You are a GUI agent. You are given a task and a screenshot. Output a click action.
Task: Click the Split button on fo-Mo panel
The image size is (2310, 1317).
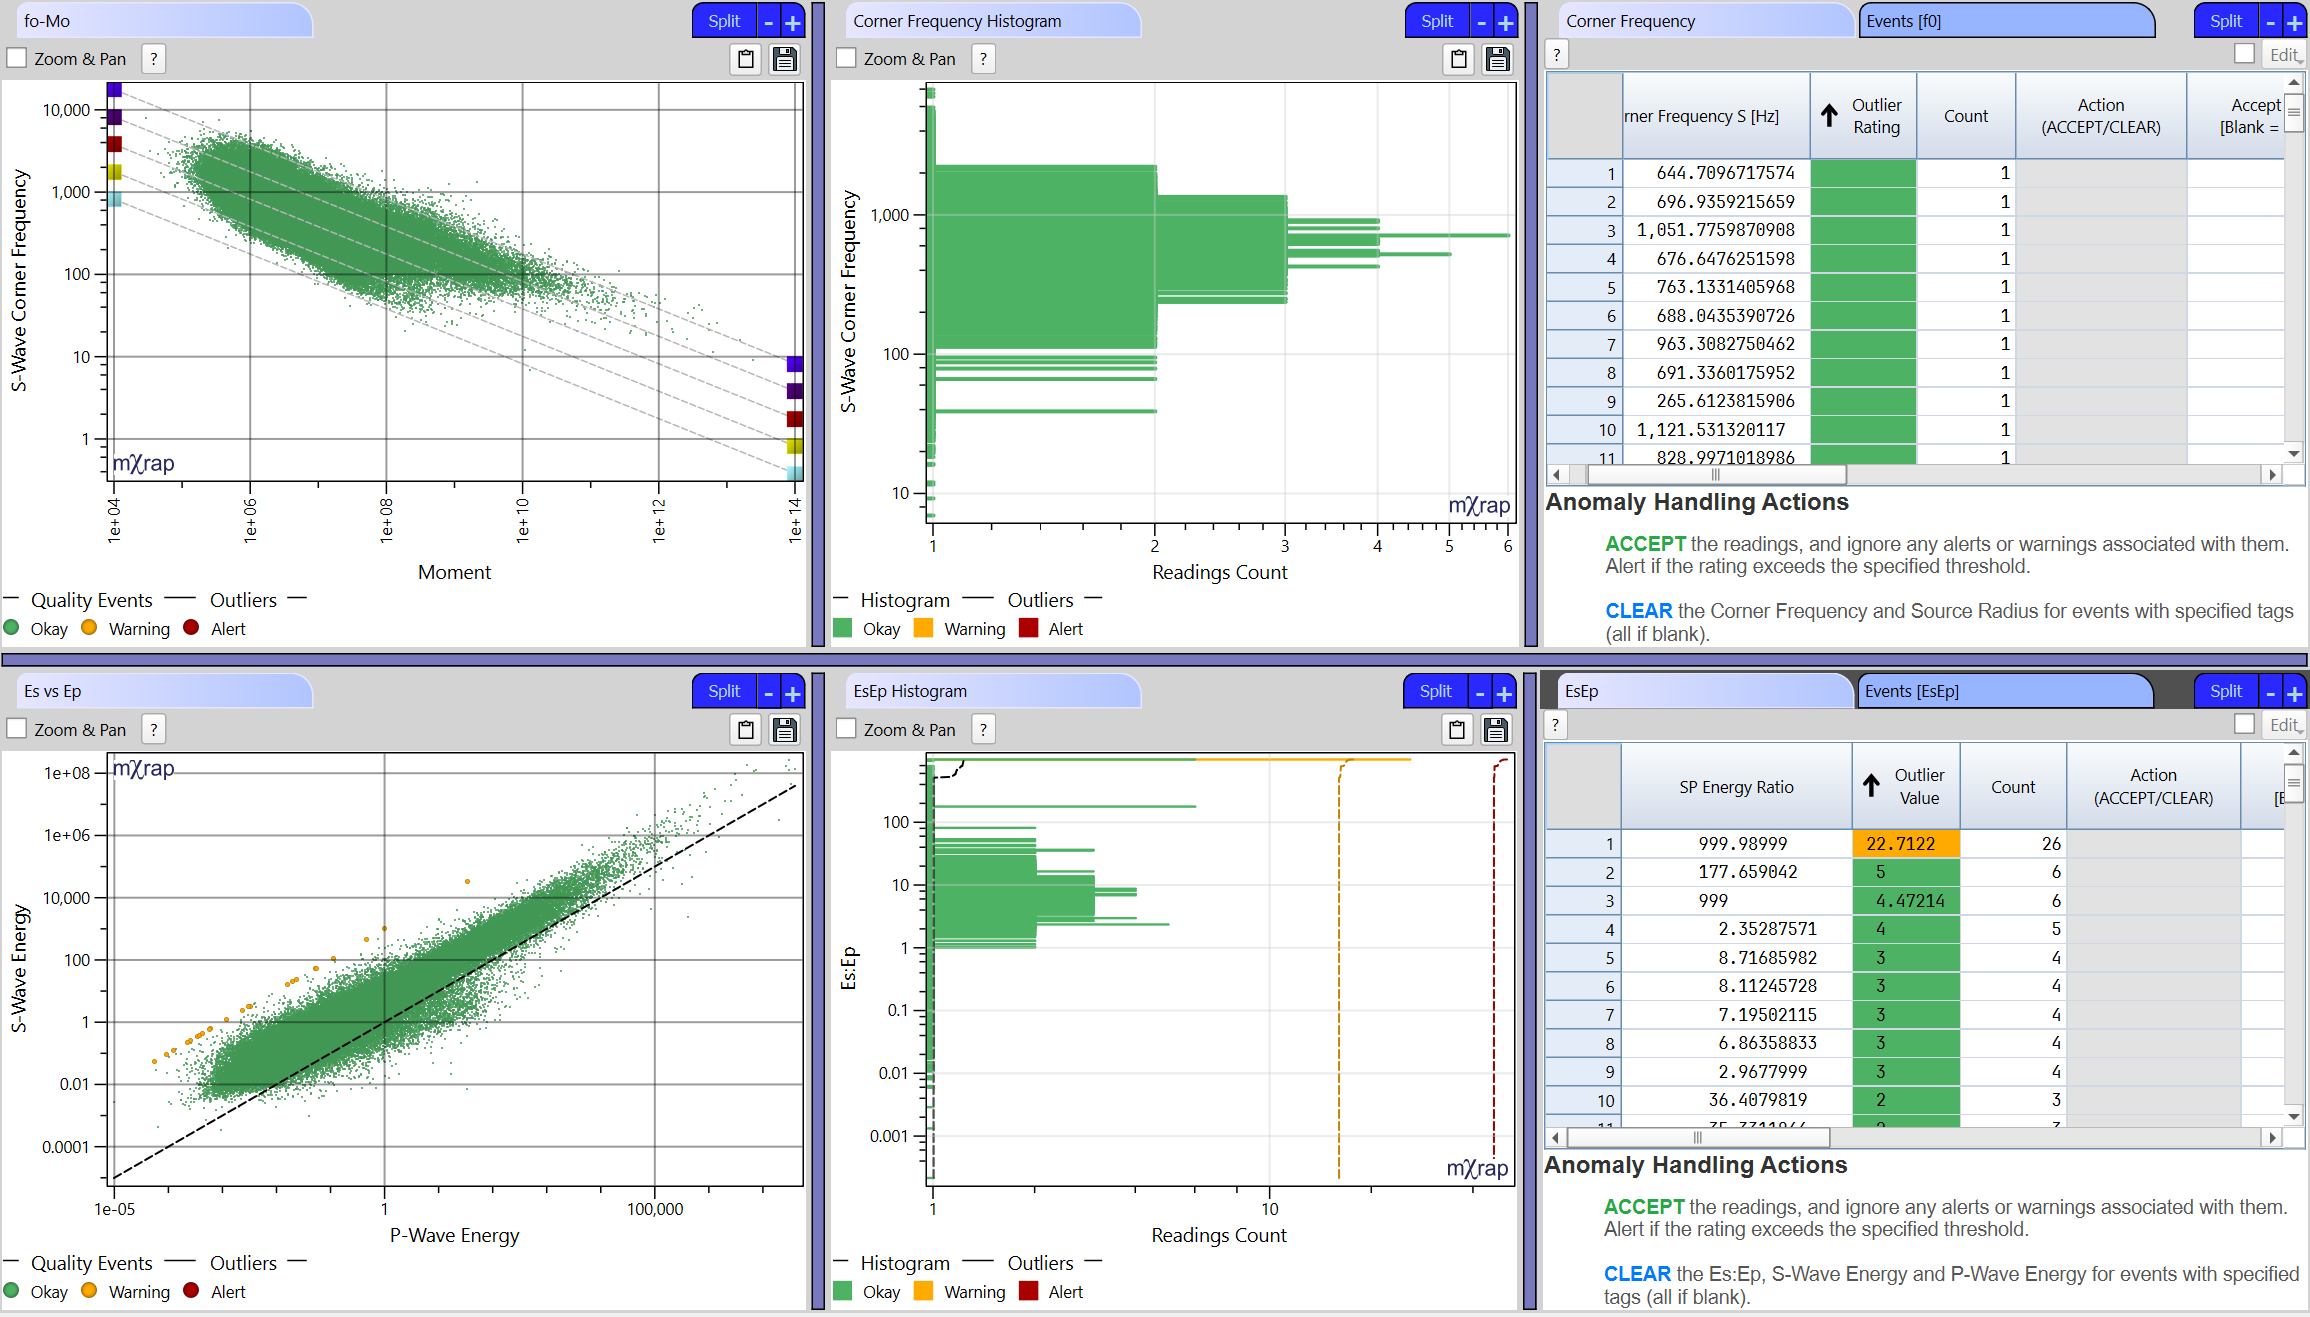[x=723, y=20]
